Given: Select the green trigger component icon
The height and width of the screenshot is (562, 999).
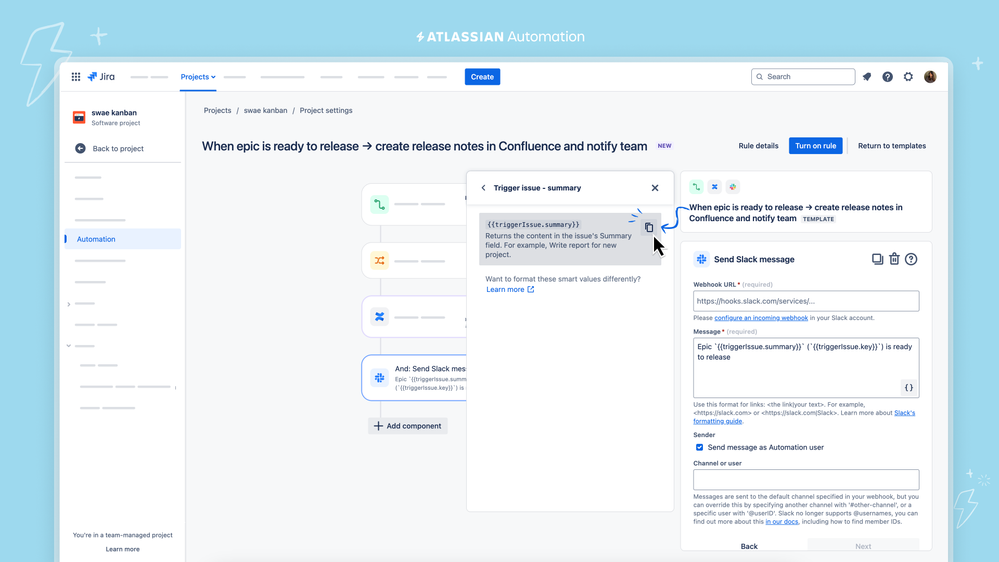Looking at the screenshot, I should (x=379, y=205).
